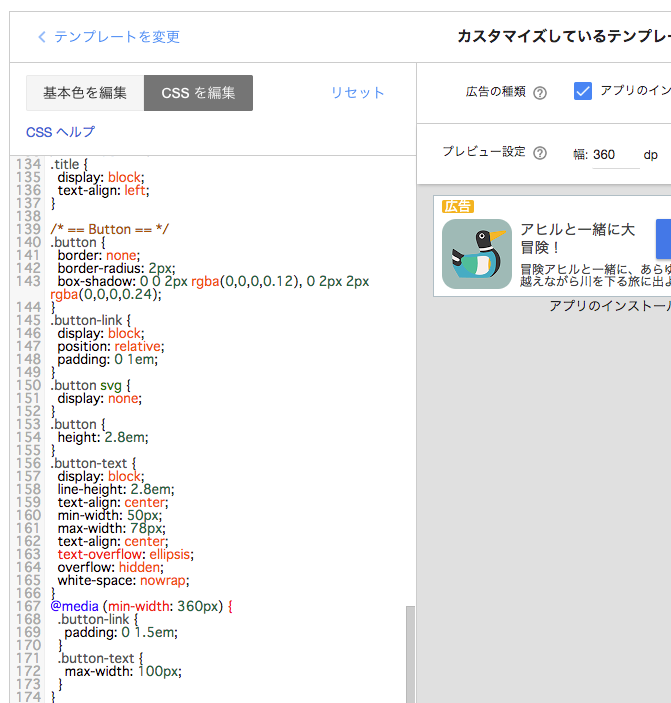Click 'text-overflow: ellipsis;' code line
This screenshot has width=671, height=703.
click(126, 554)
